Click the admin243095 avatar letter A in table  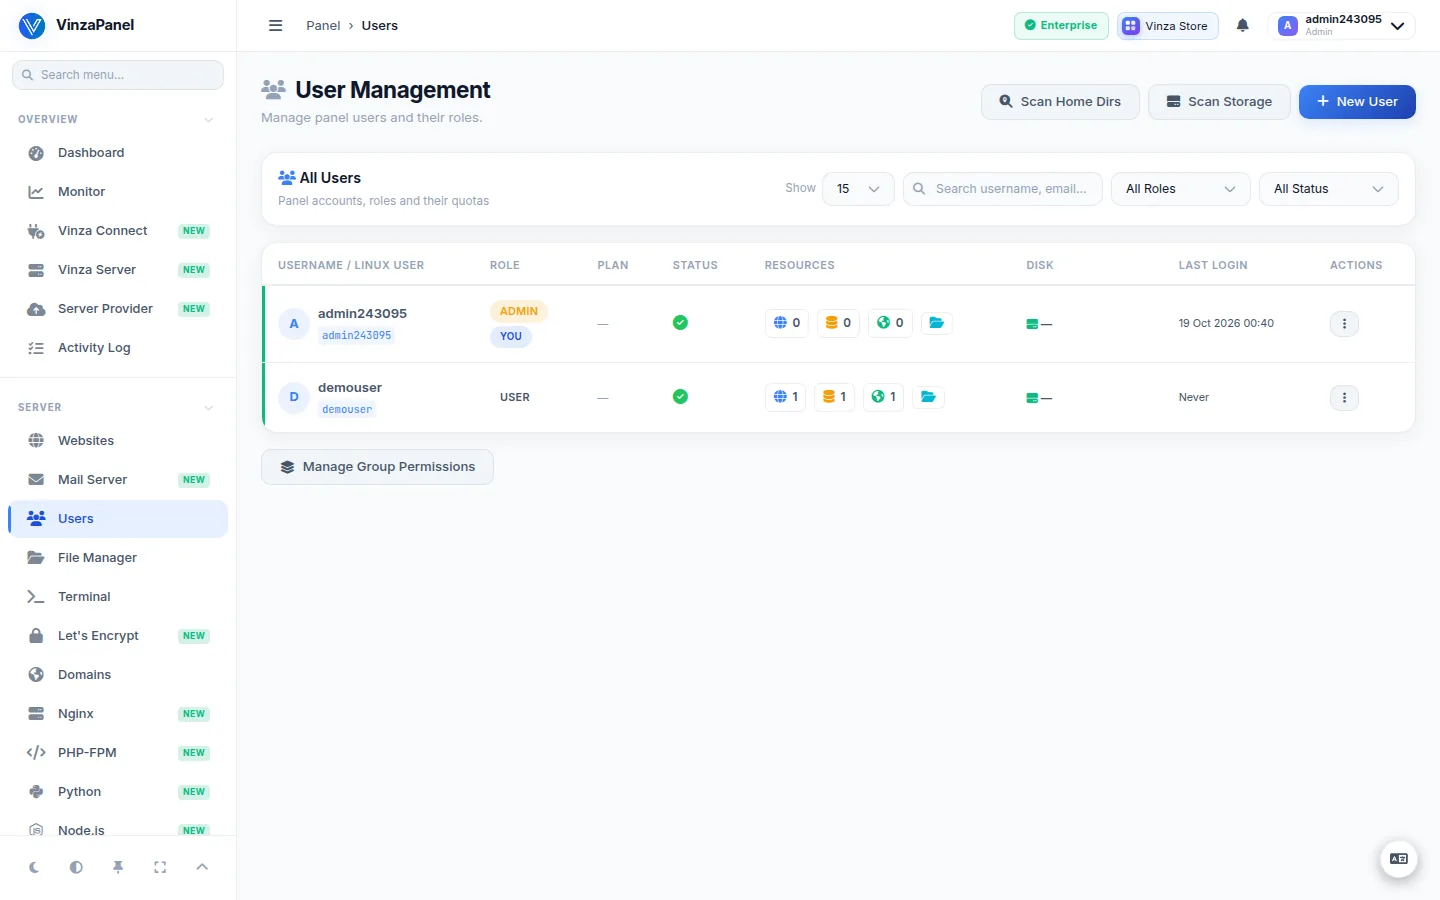click(x=294, y=324)
